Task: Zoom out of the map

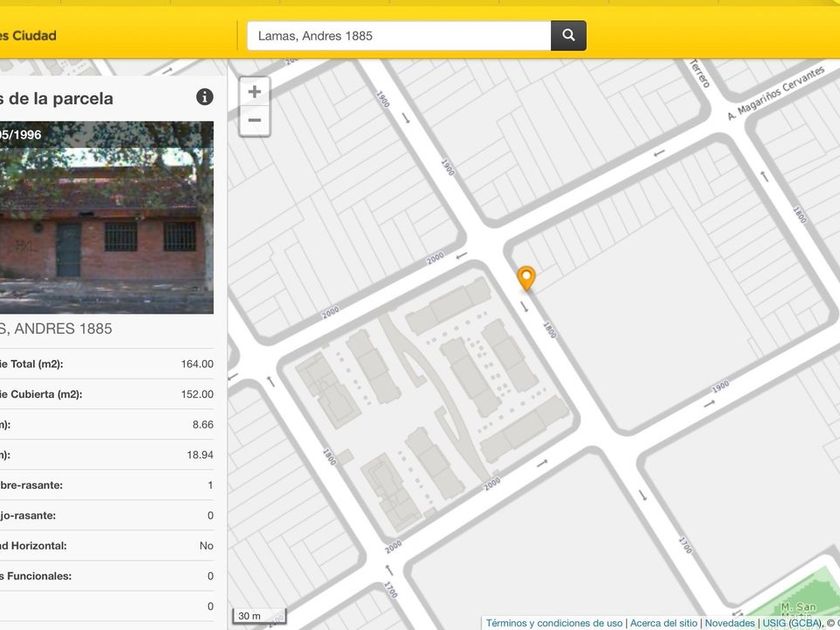Action: [255, 121]
